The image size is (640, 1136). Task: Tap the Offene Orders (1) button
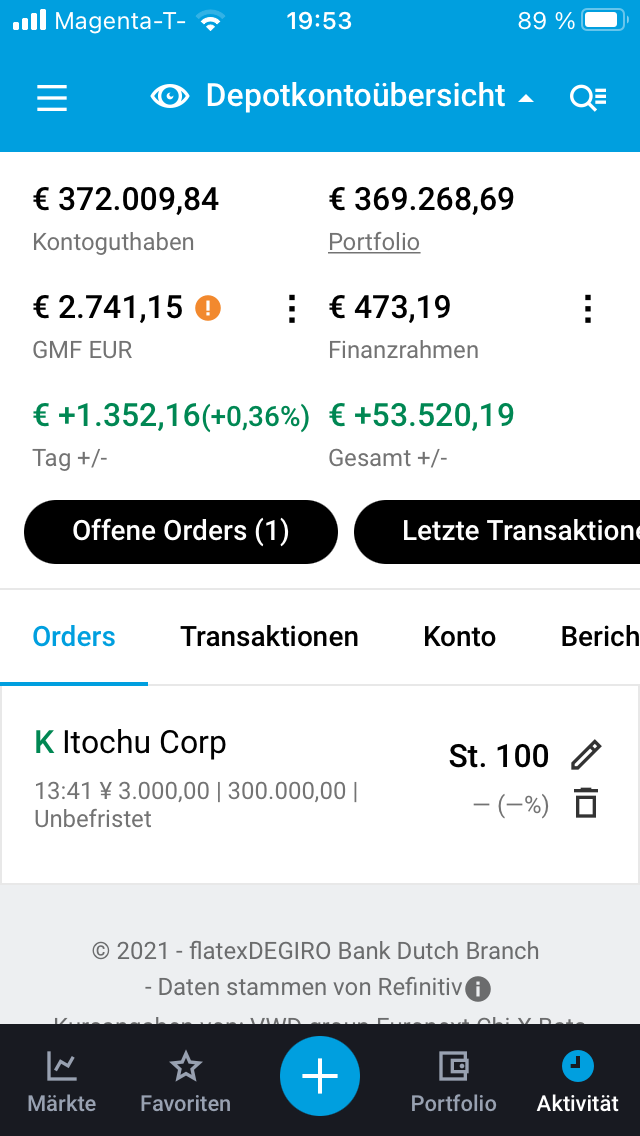181,531
